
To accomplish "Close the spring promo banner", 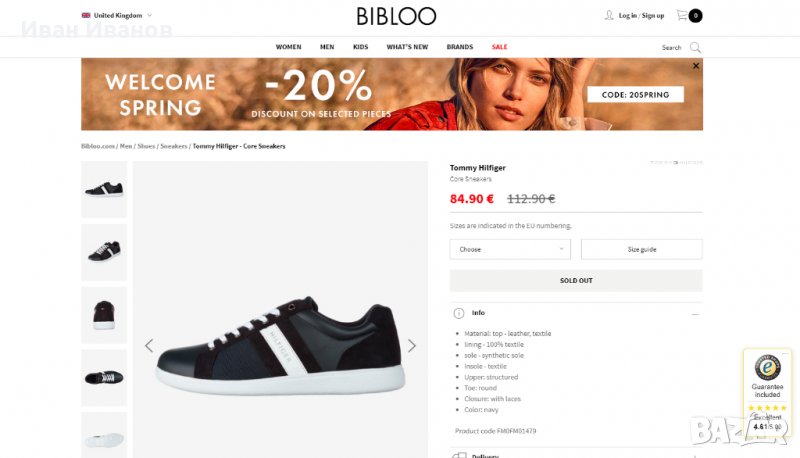I will click(x=696, y=66).
